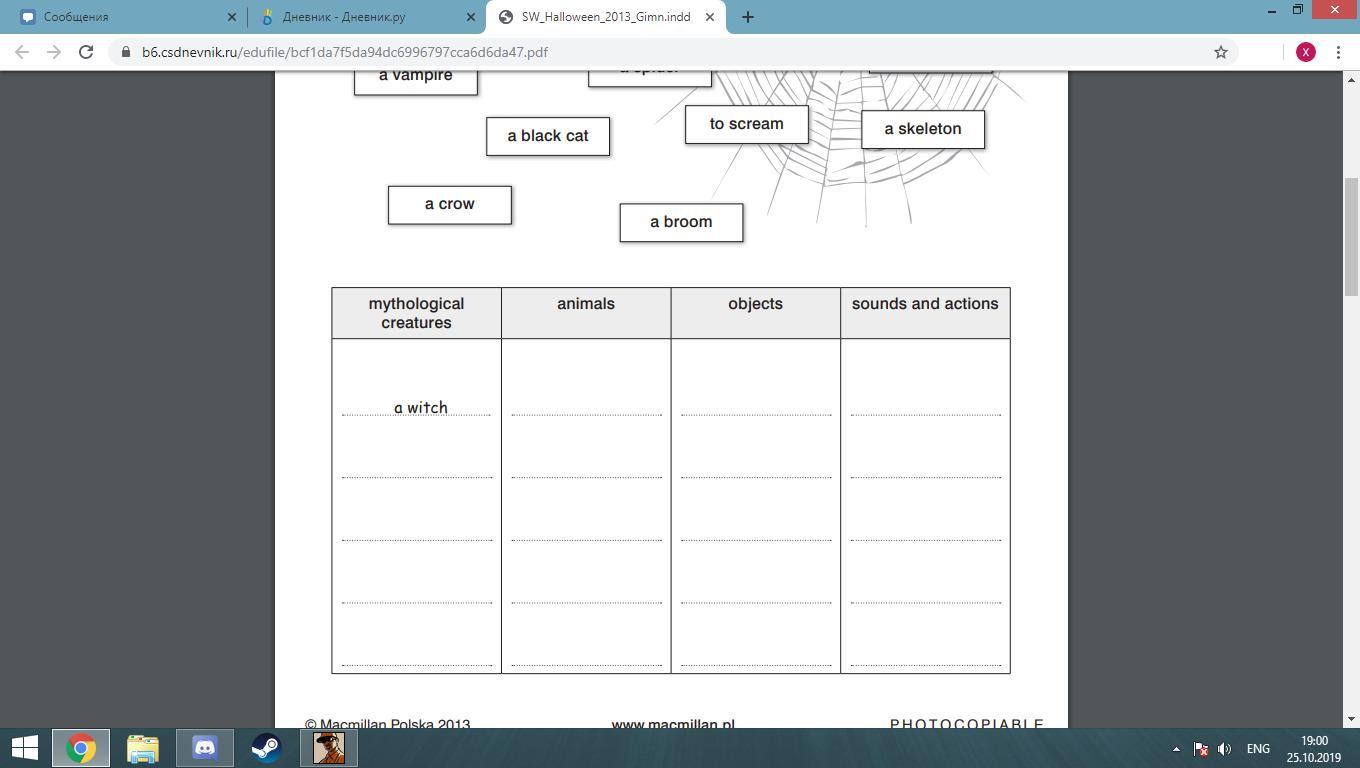Click the scrollbar up arrow
The height and width of the screenshot is (768, 1360).
pyautogui.click(x=1351, y=79)
